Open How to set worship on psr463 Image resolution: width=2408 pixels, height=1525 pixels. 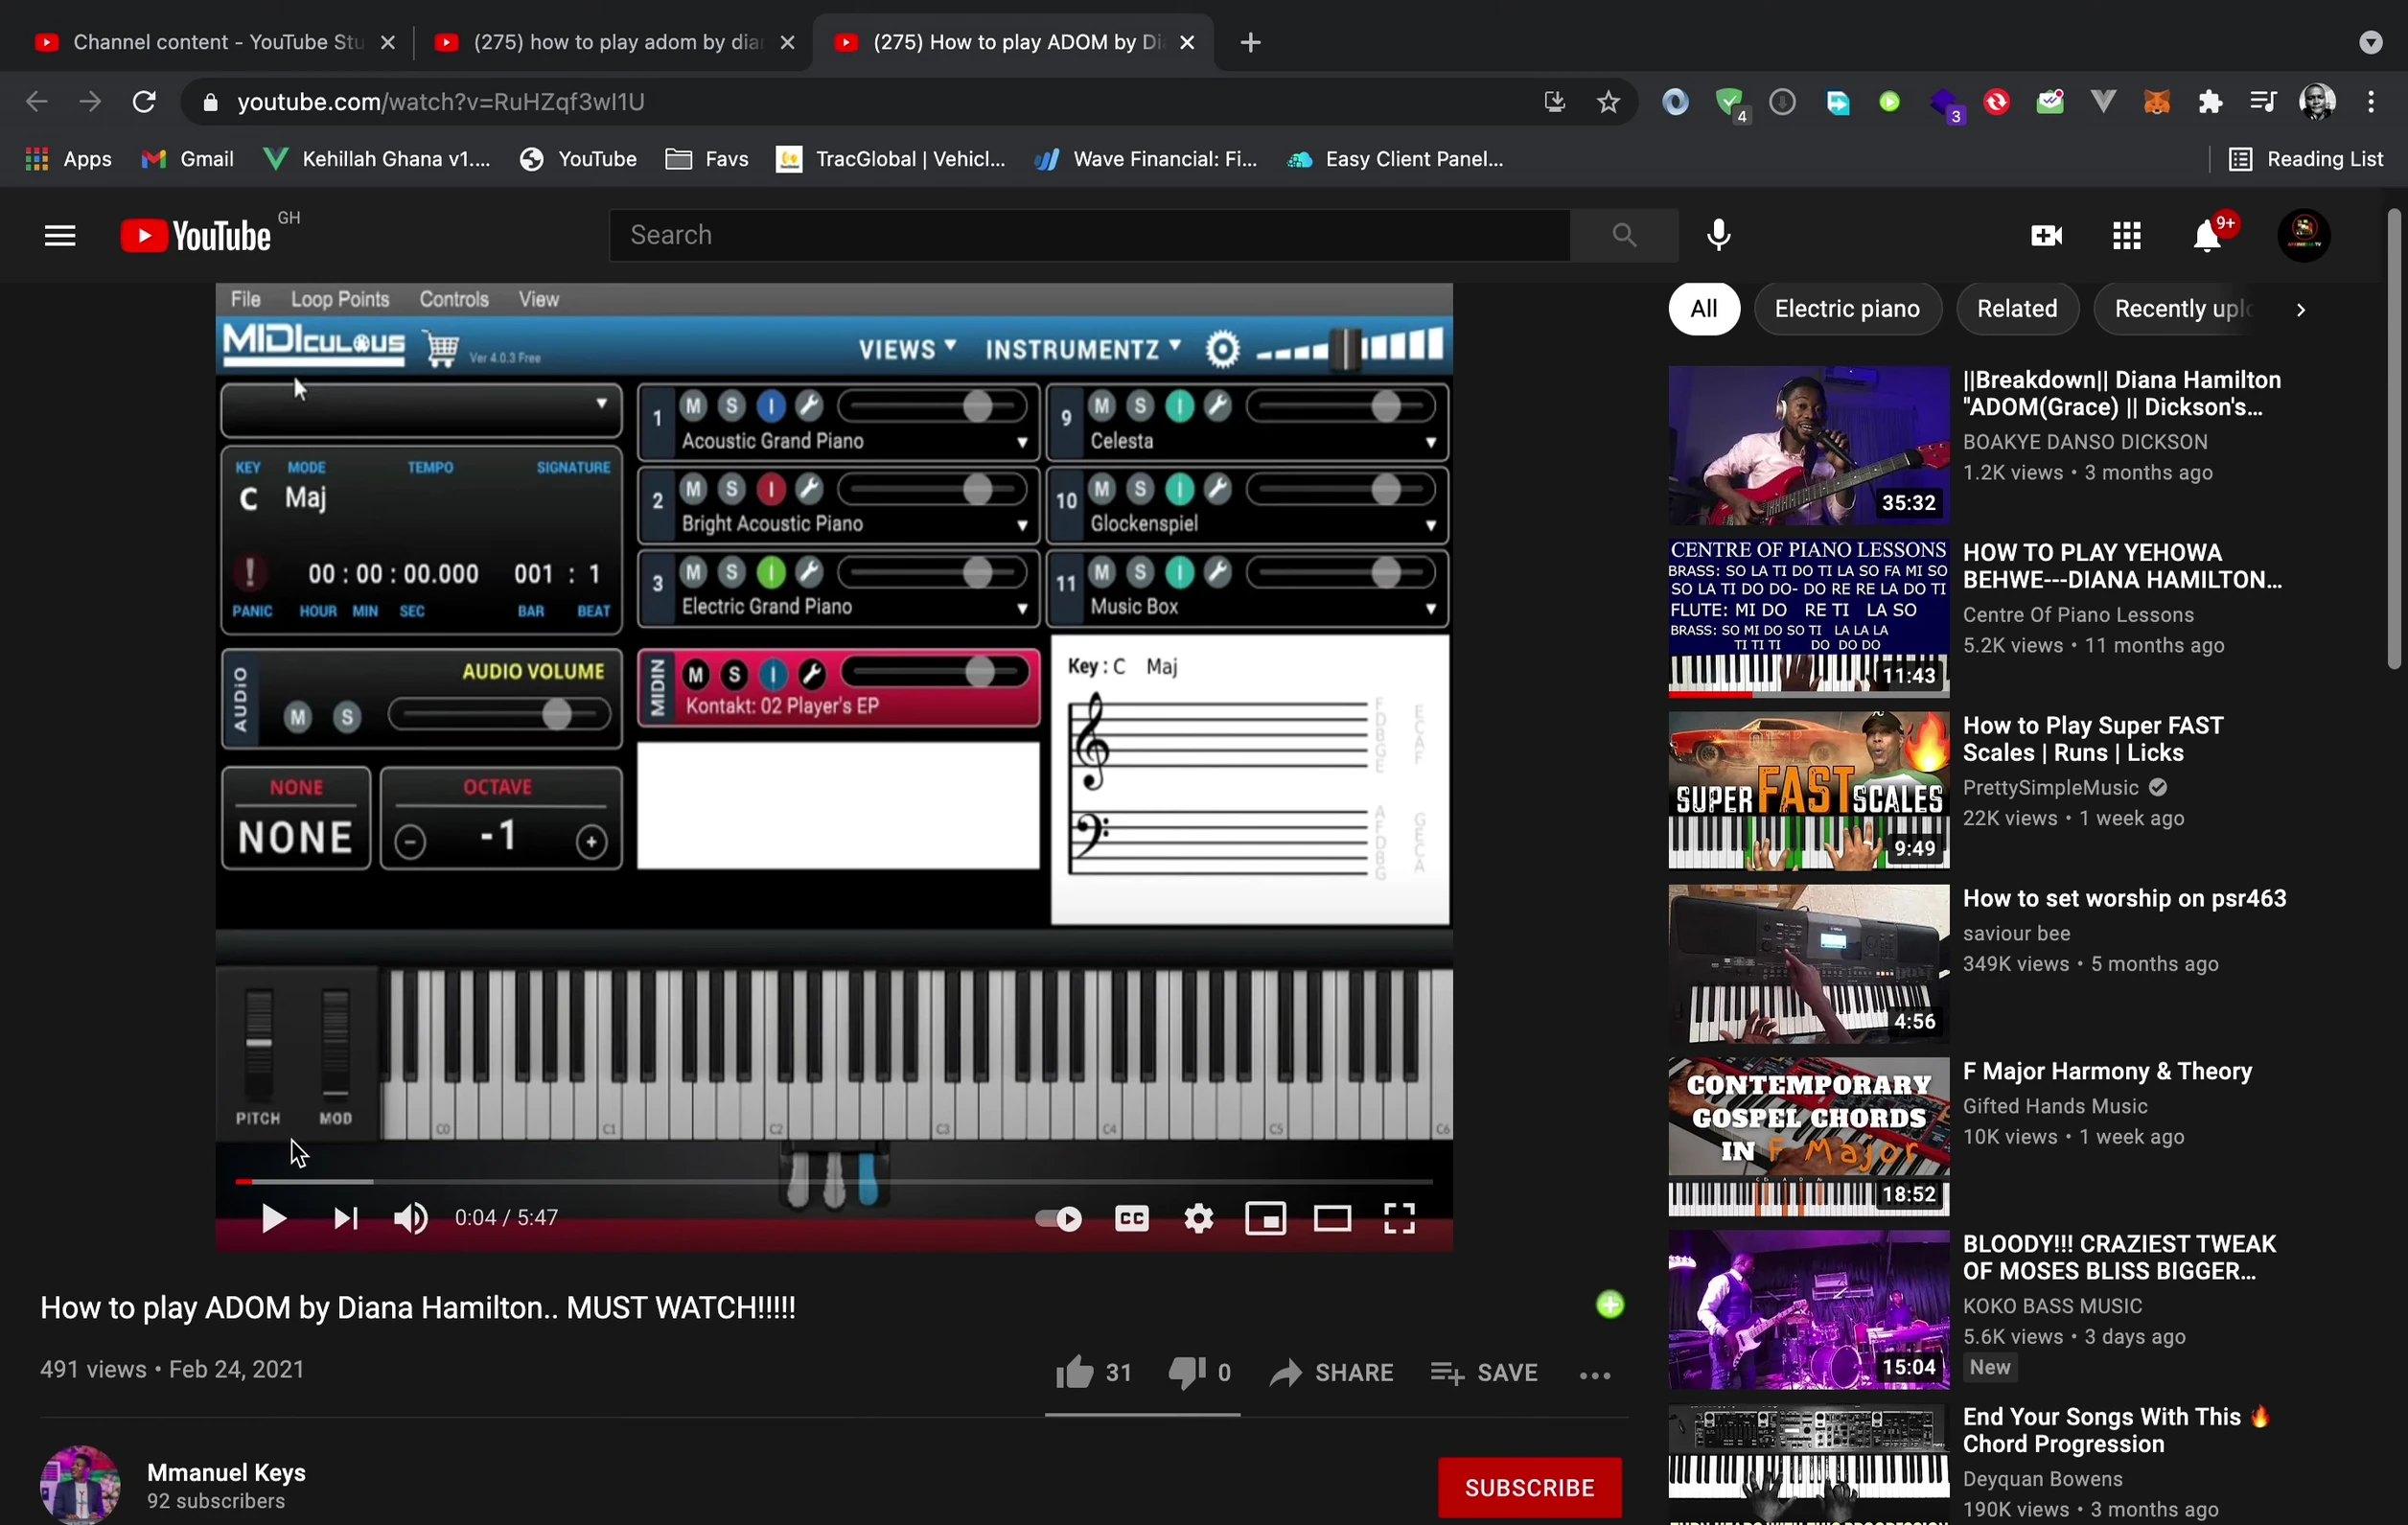click(x=2124, y=898)
